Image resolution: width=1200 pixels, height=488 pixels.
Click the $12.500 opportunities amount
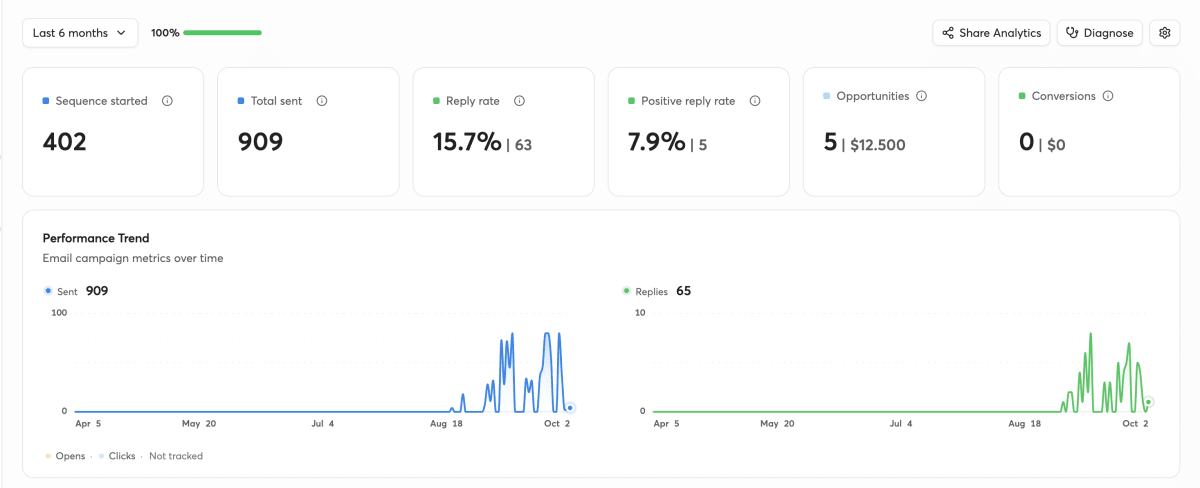877,145
